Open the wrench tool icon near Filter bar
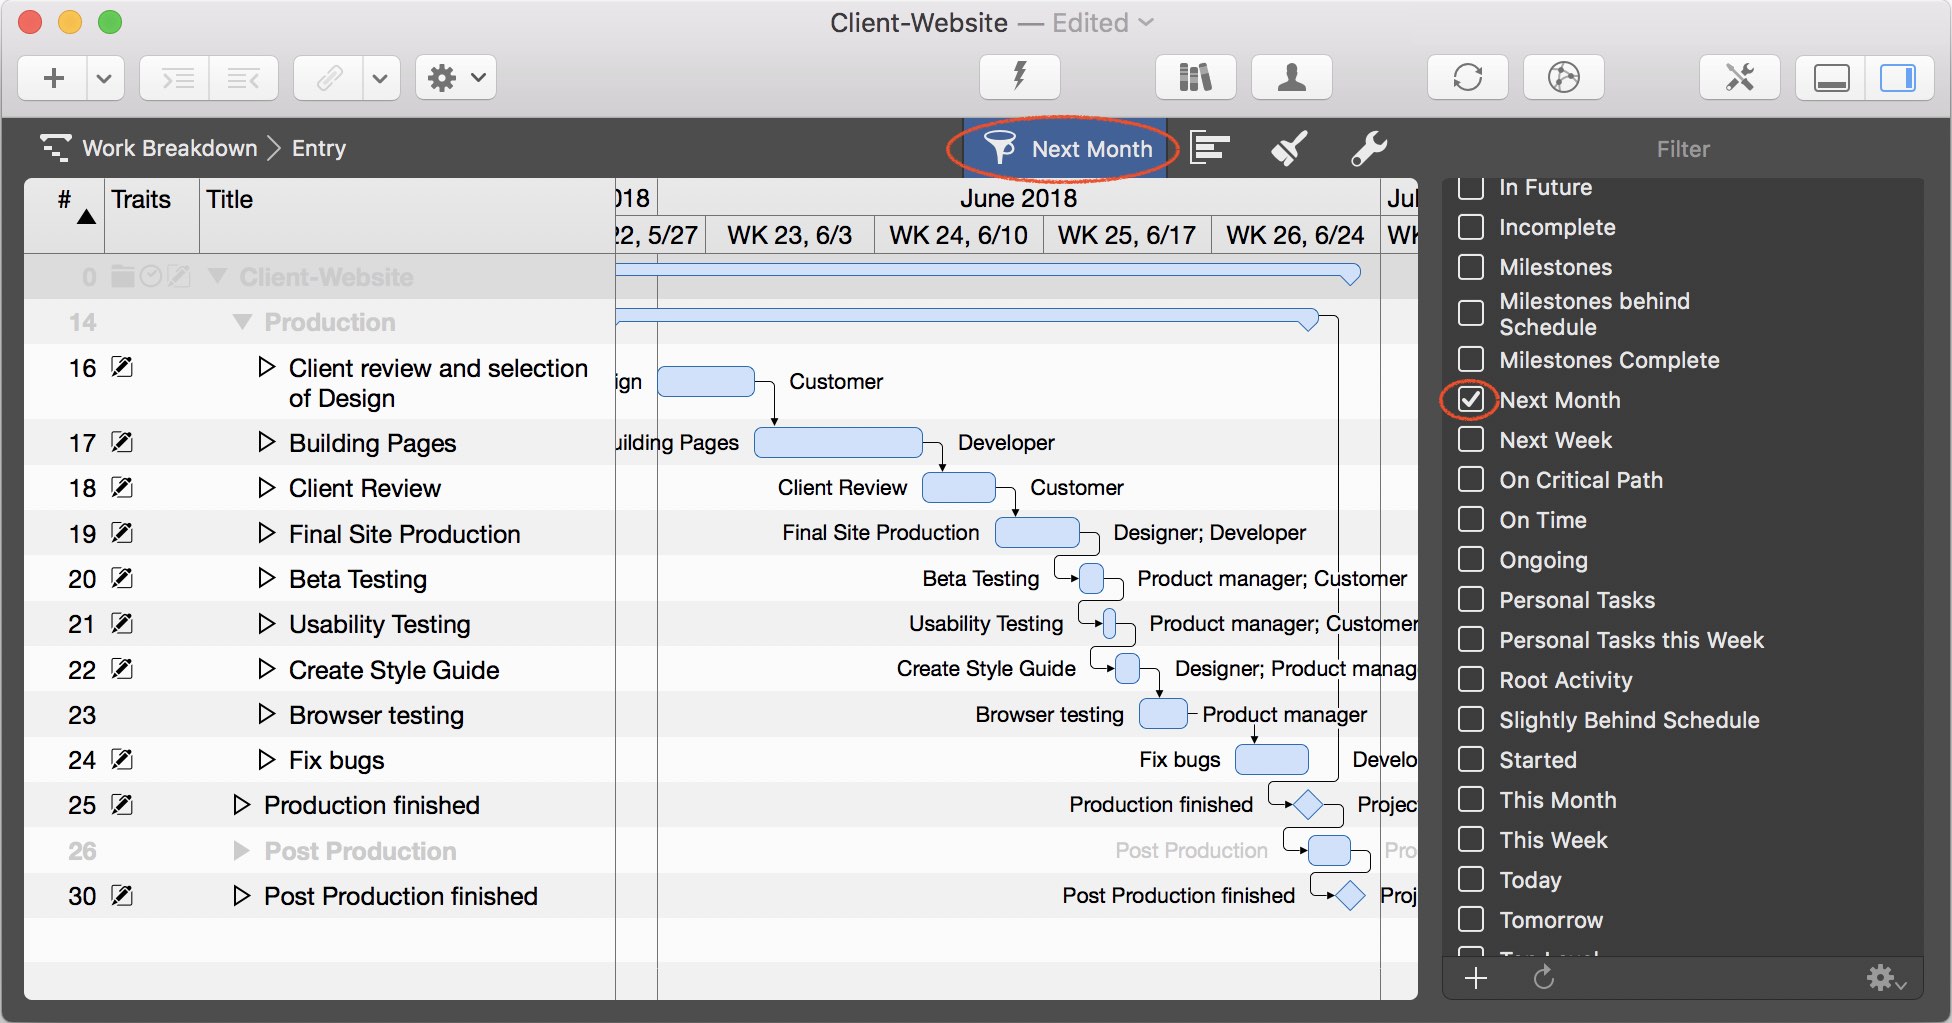The height and width of the screenshot is (1023, 1952). [1369, 148]
